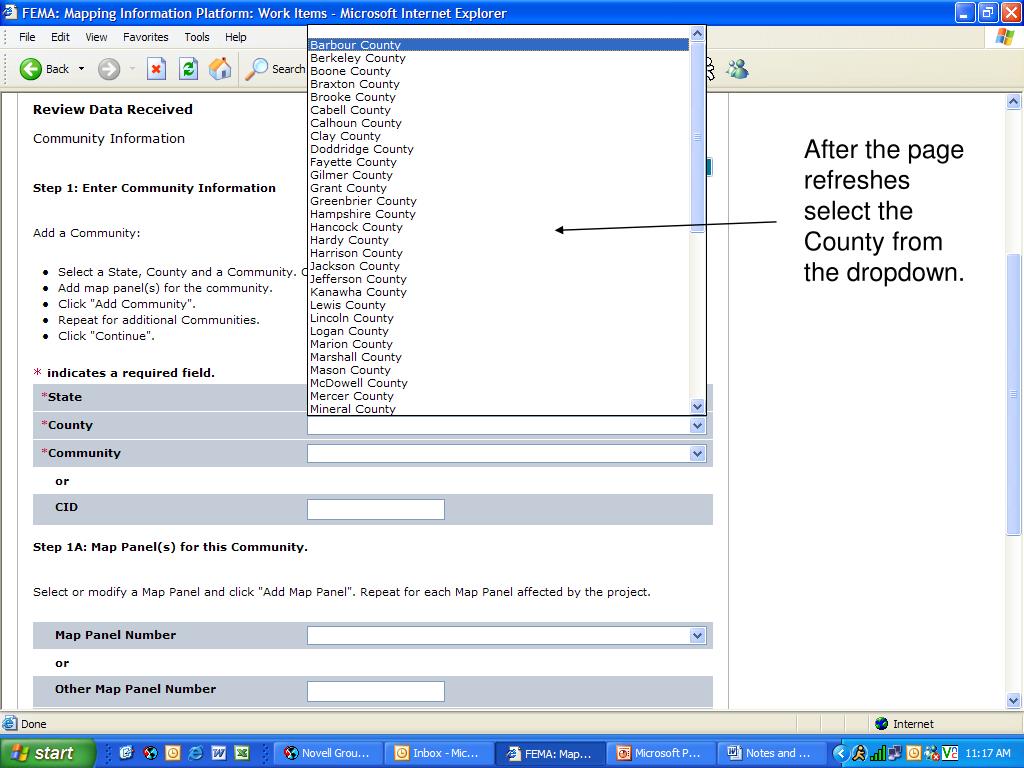Viewport: 1024px width, 768px height.
Task: Pick Hampshire County
Action: pyautogui.click(x=499, y=214)
